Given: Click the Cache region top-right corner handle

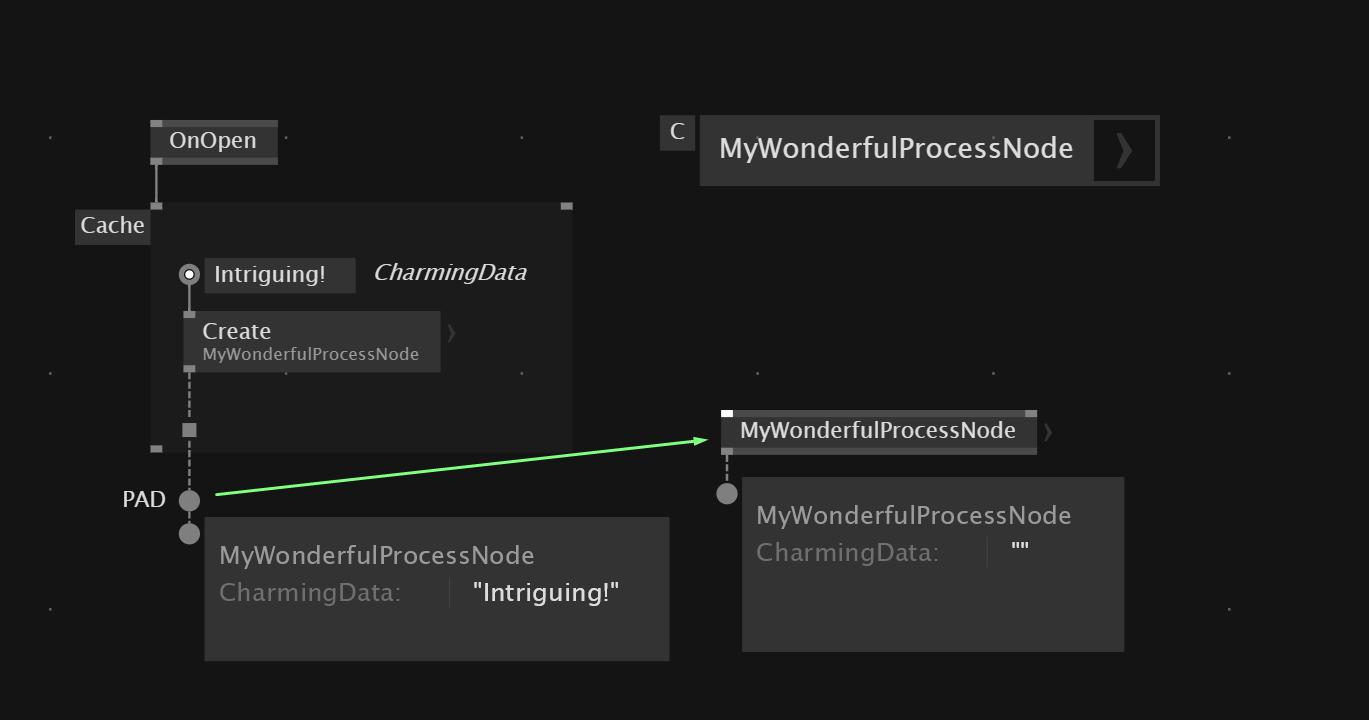Looking at the screenshot, I should click(567, 206).
